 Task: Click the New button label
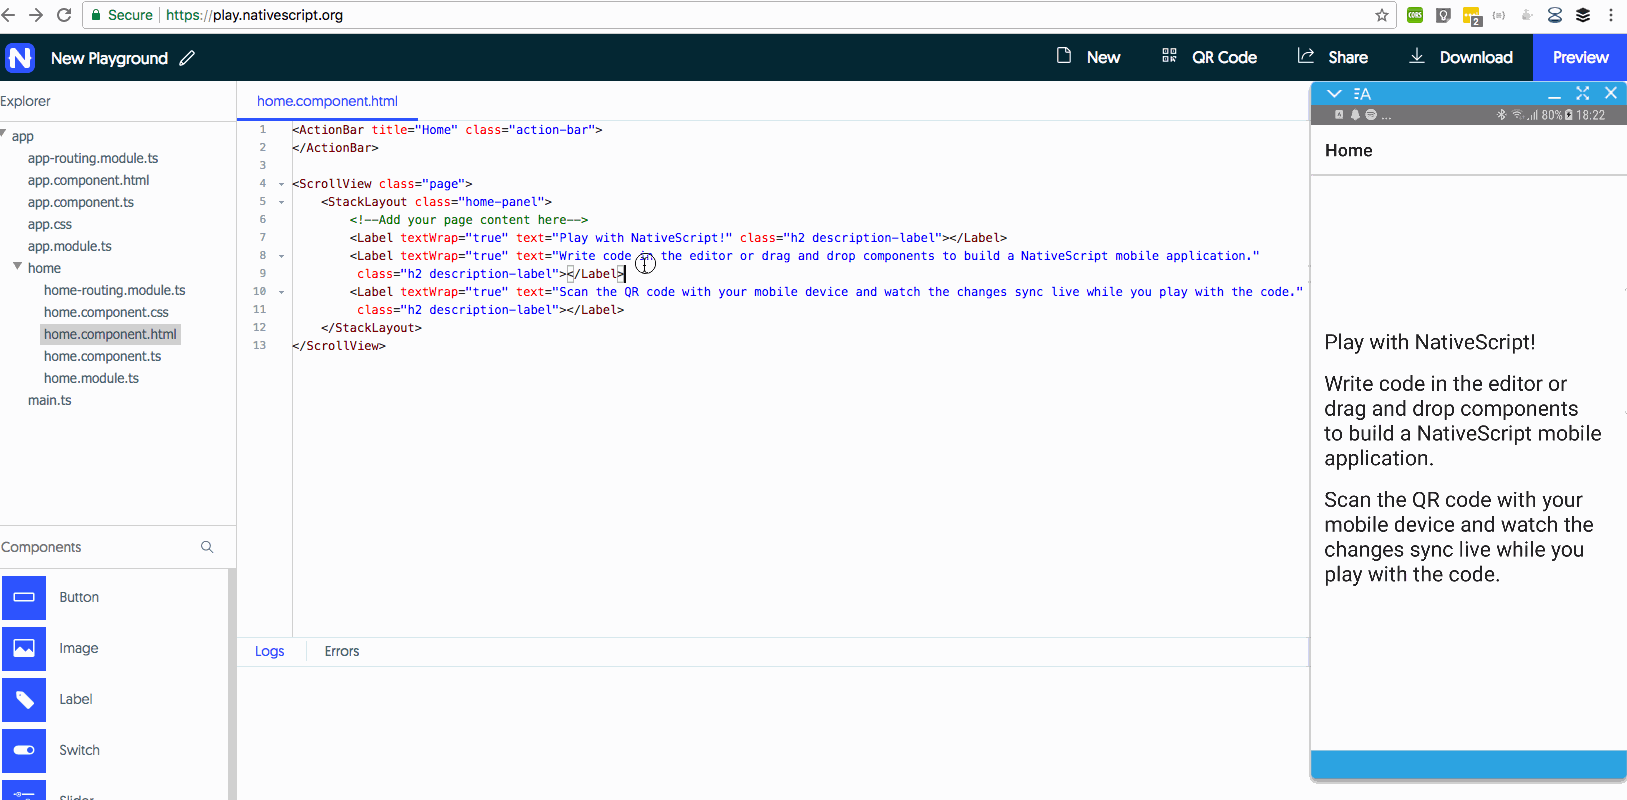[x=1103, y=57]
